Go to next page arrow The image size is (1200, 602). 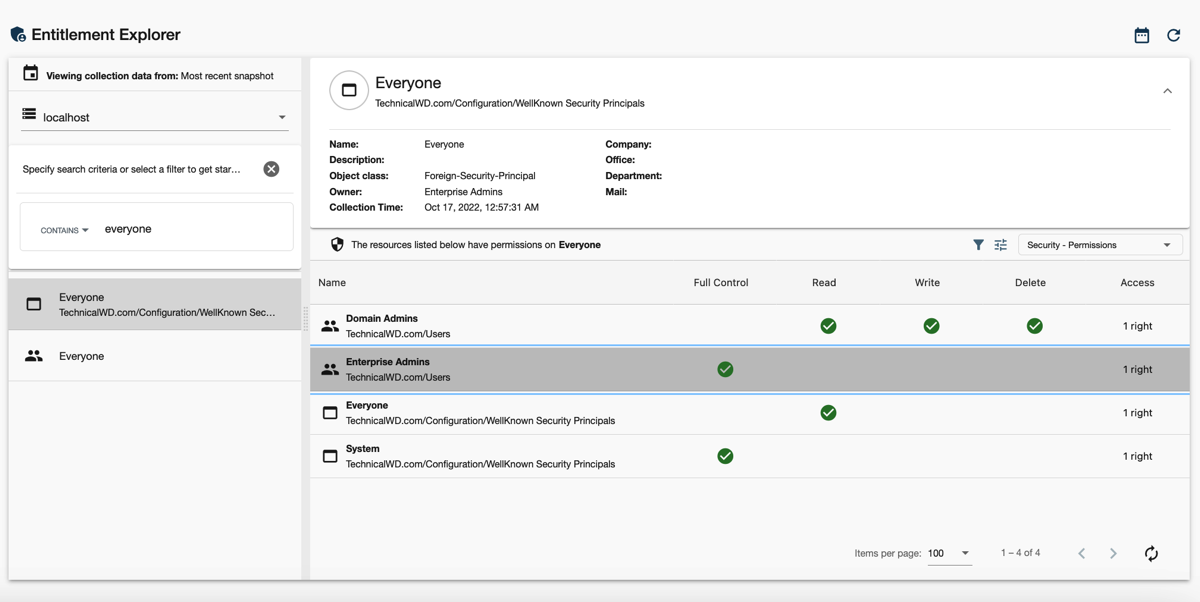click(1113, 553)
